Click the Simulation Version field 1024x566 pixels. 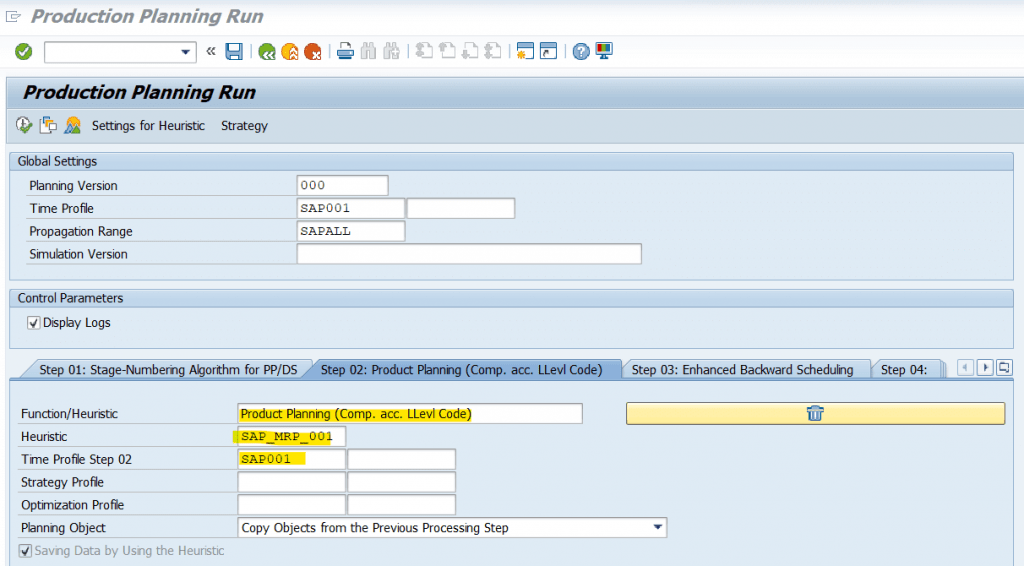(x=469, y=254)
